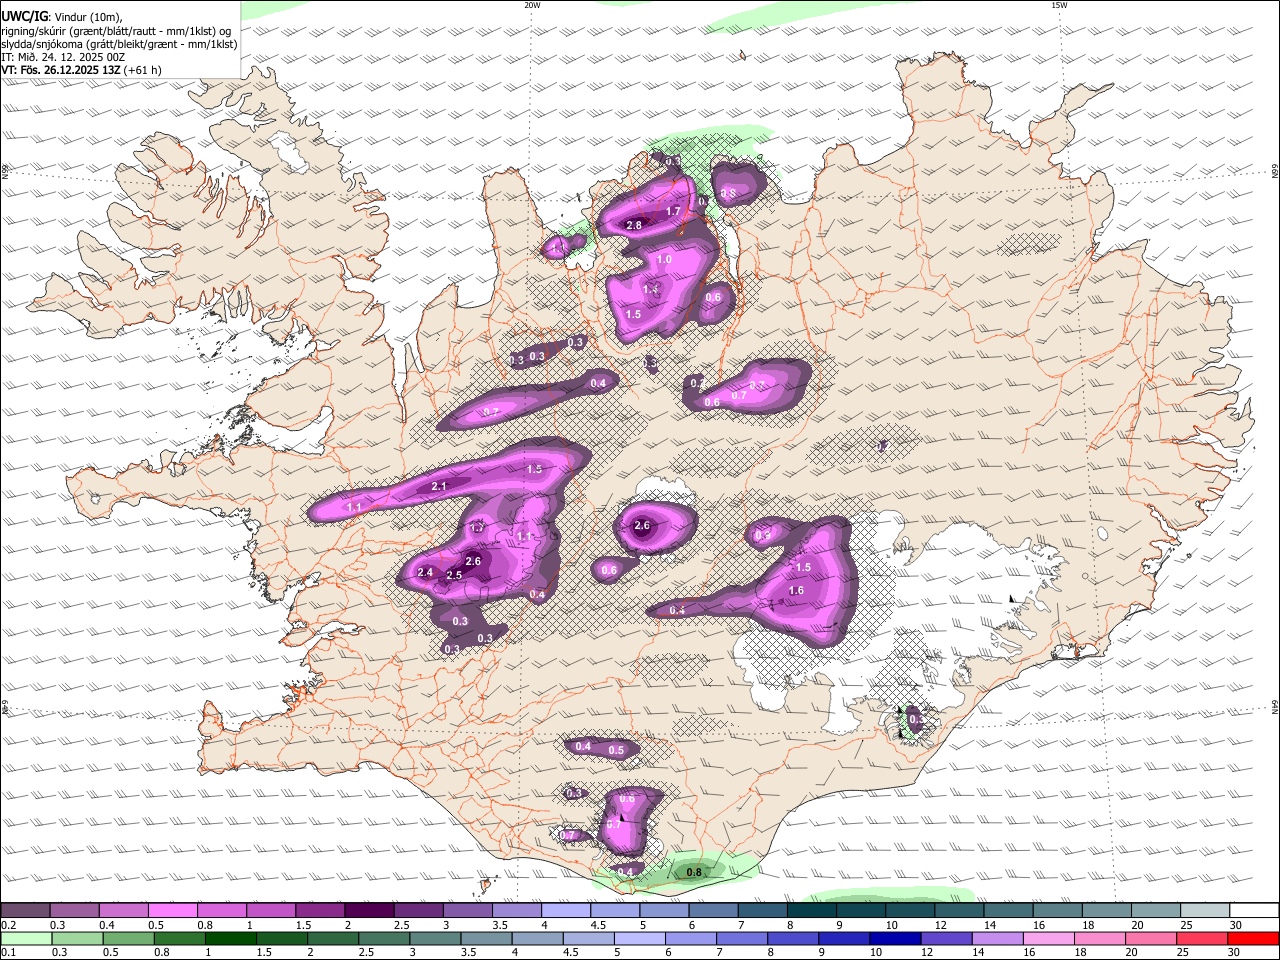Select the dark purple 0.2 swatch in the snow legend
This screenshot has height=960, width=1280.
pos(25,911)
